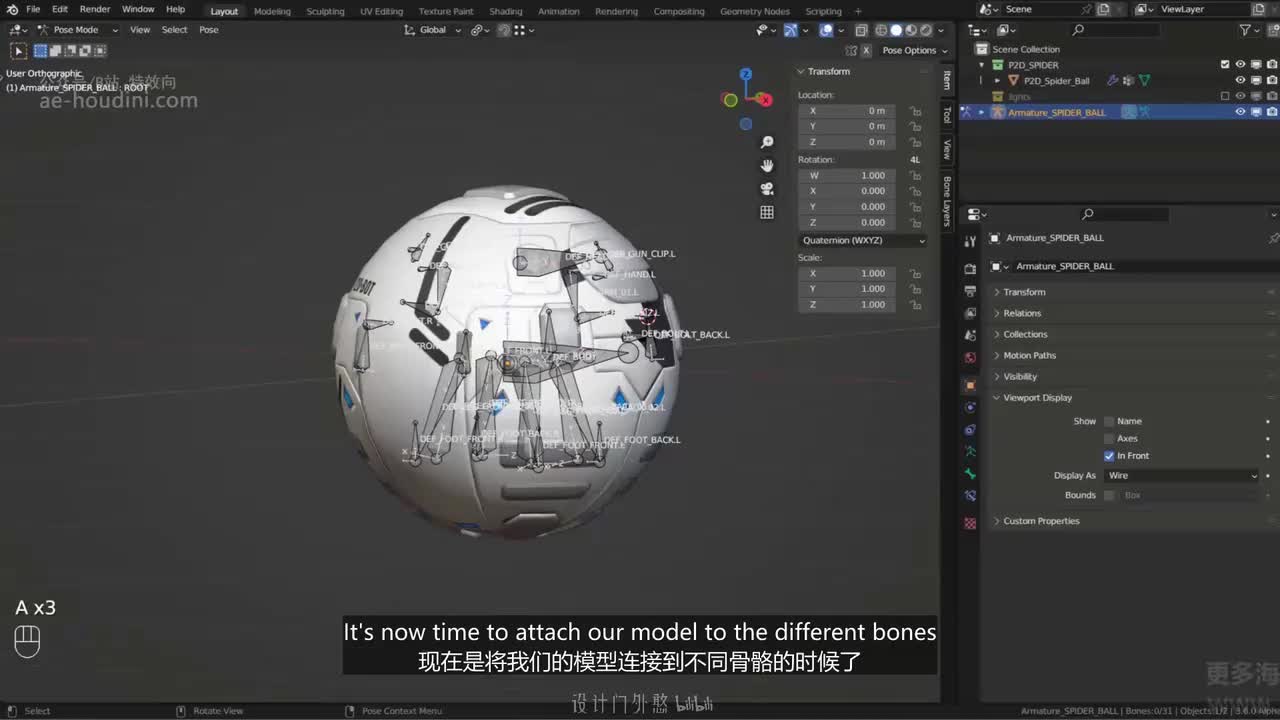Open the Pose Options dropdown
Image resolution: width=1280 pixels, height=720 pixels.
915,50
